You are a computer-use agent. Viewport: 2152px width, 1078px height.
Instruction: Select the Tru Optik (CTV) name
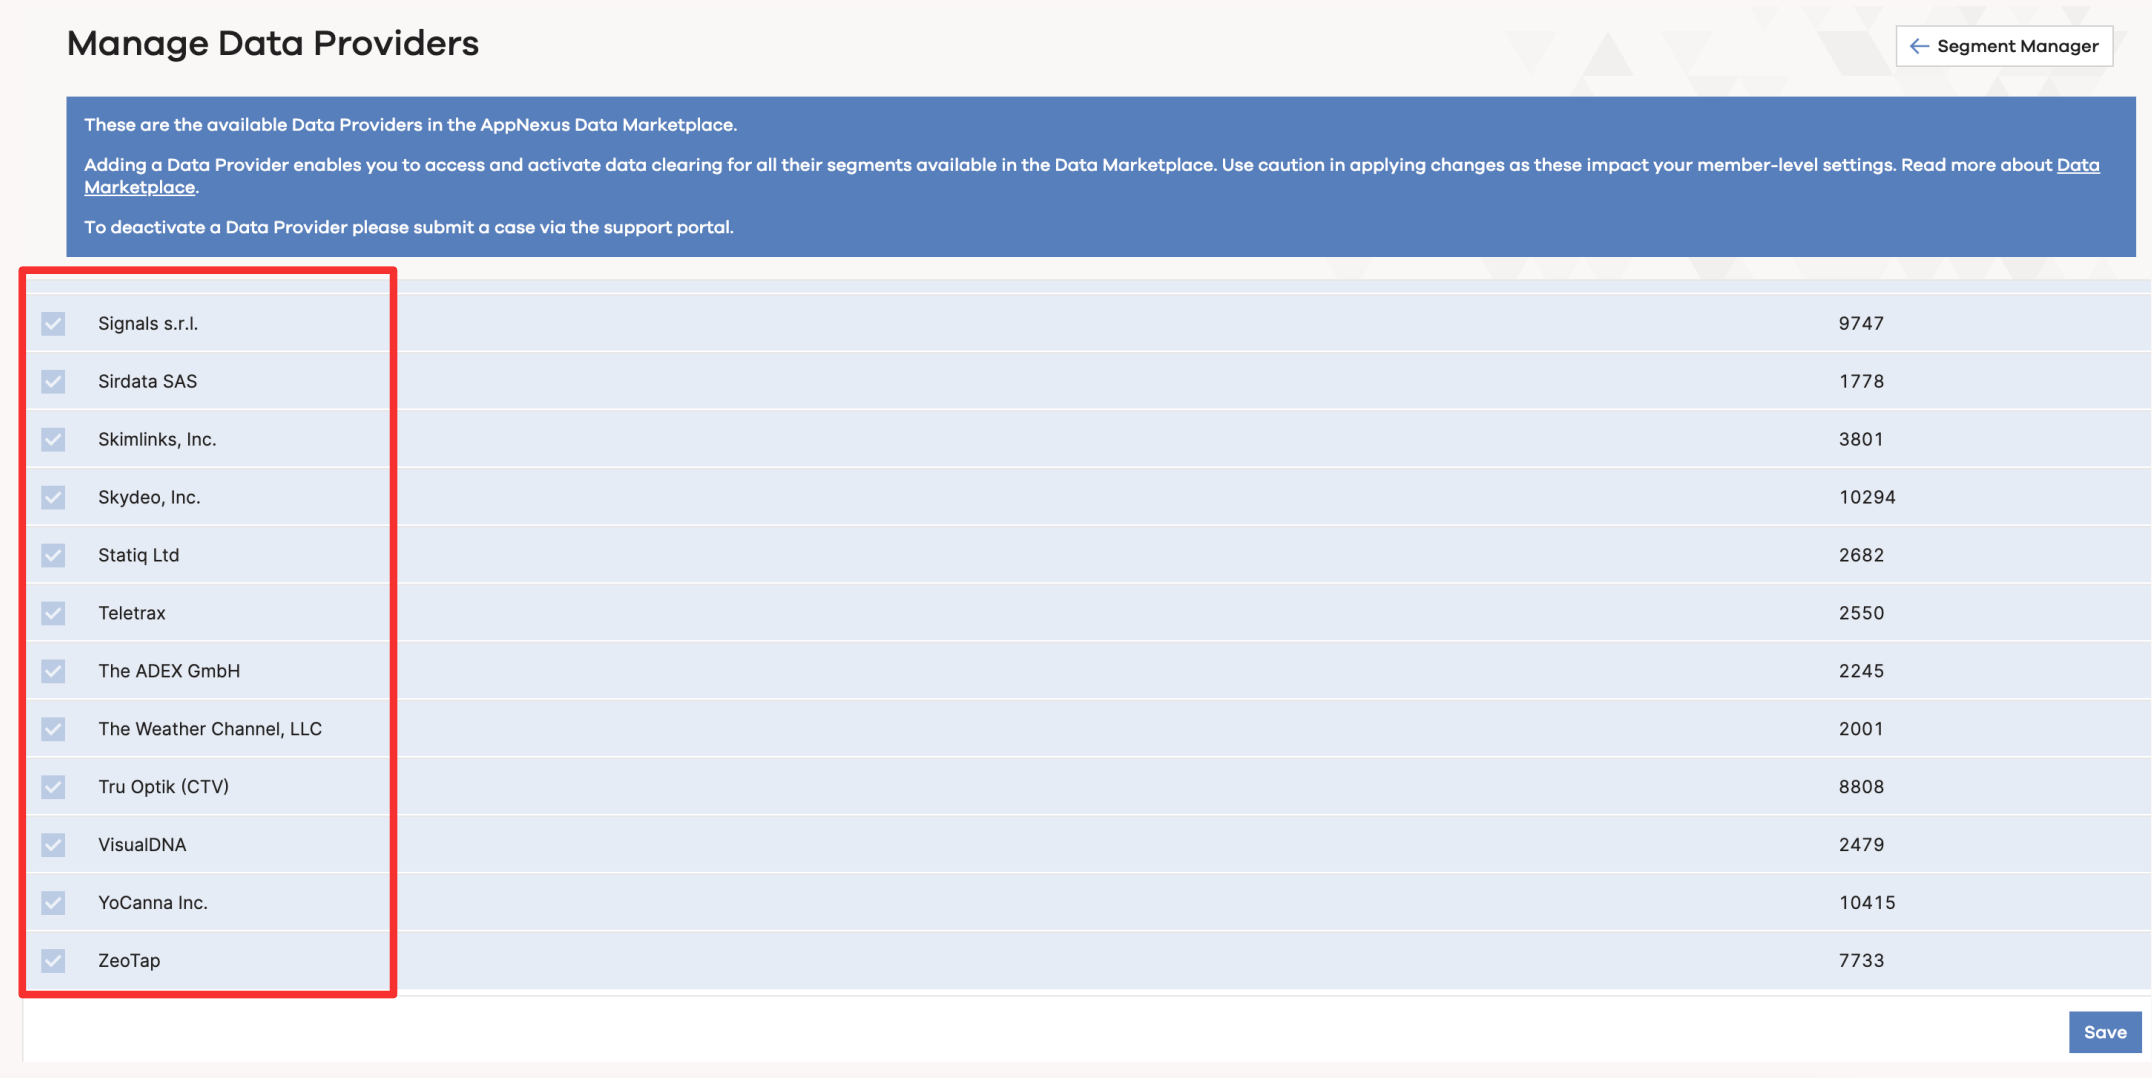tap(164, 787)
